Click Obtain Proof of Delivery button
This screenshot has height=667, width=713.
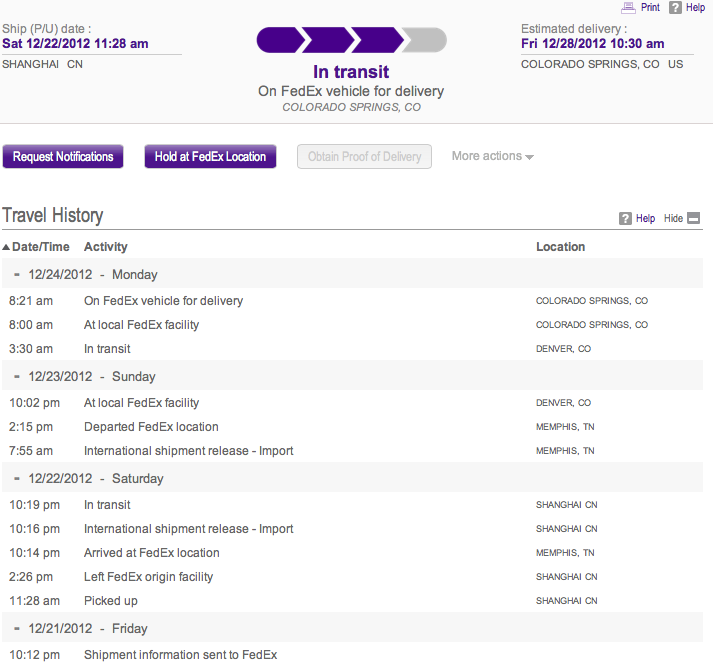pyautogui.click(x=364, y=157)
